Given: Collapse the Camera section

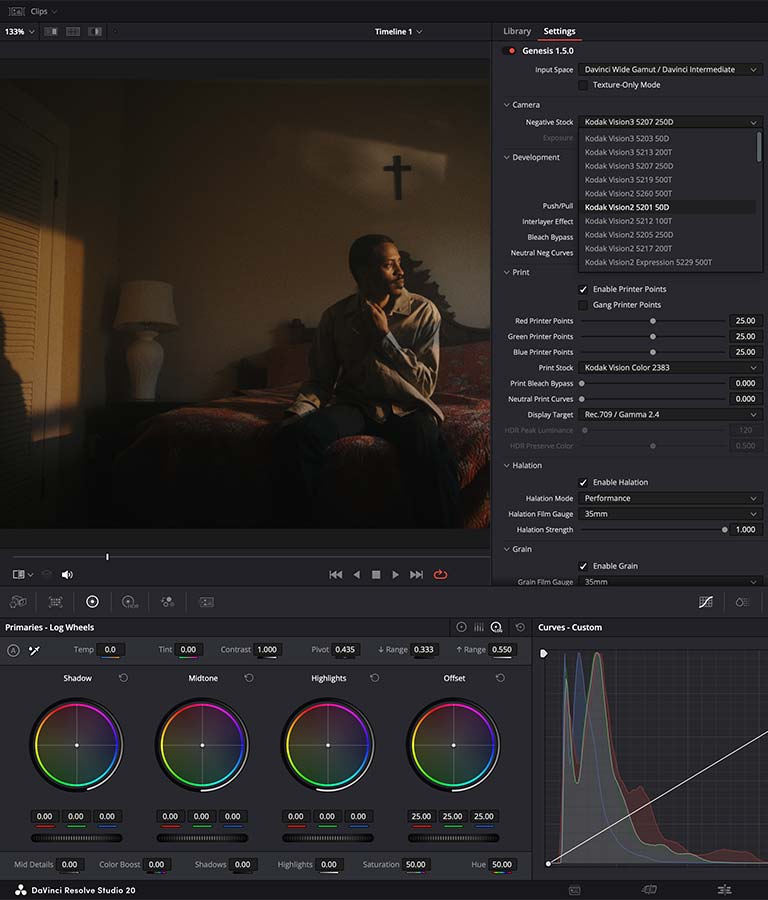Looking at the screenshot, I should pyautogui.click(x=507, y=105).
